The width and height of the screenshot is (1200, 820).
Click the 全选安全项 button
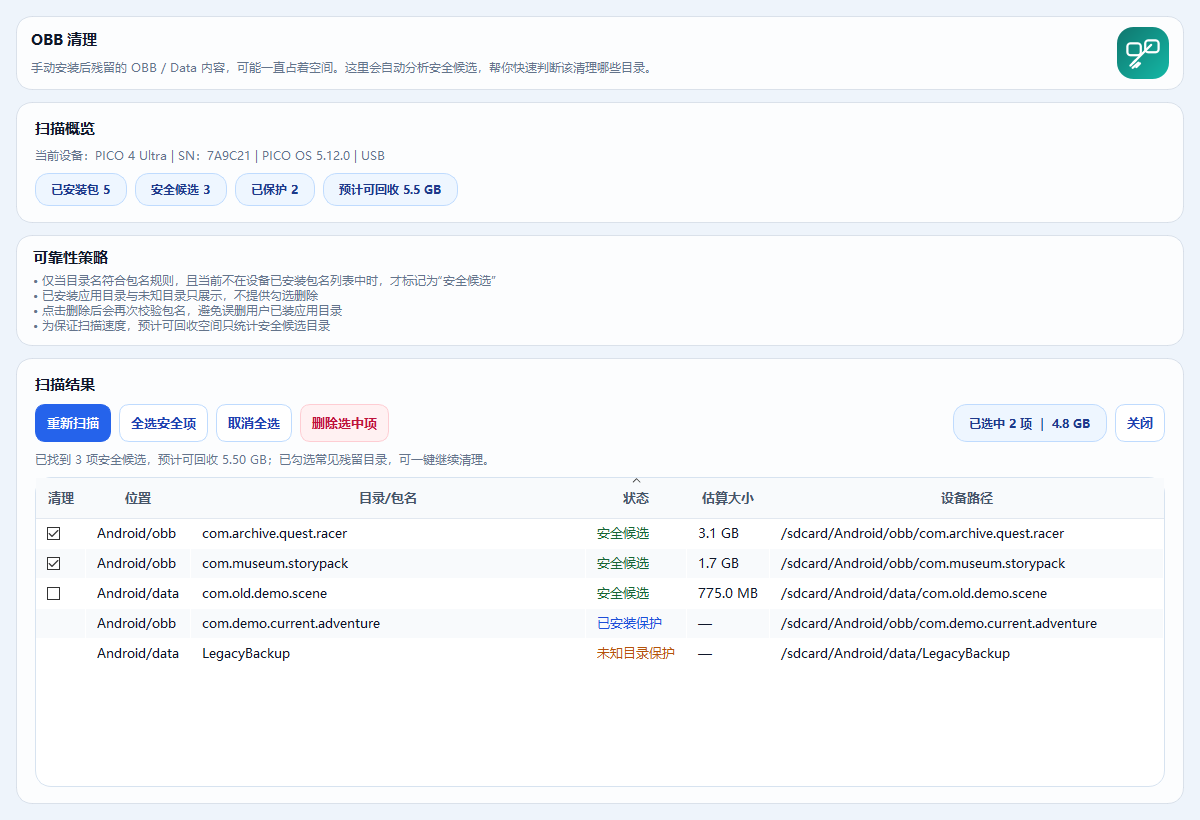point(164,423)
